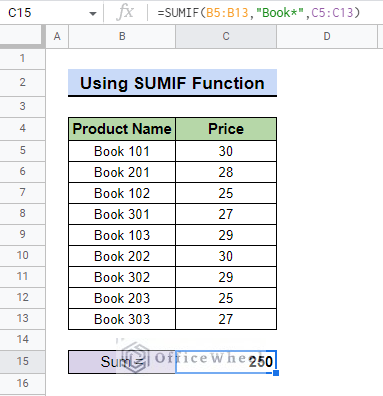Select row 6 header
Screen dimensions: 383x396
click(22, 172)
